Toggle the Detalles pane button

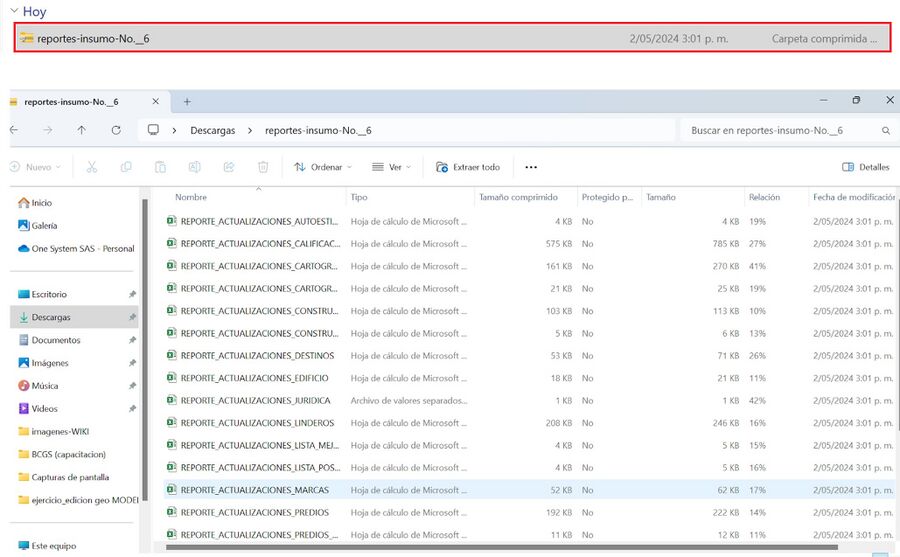866,167
